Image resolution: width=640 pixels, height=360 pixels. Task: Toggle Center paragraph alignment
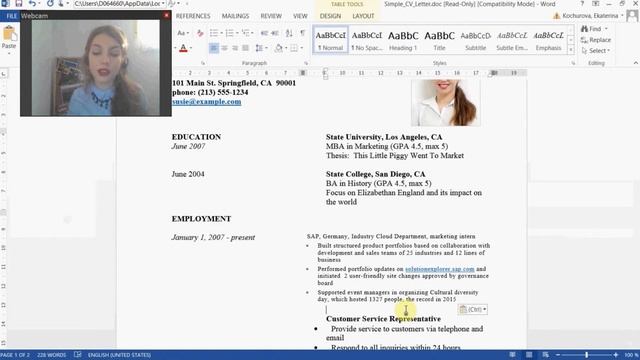[x=224, y=48]
